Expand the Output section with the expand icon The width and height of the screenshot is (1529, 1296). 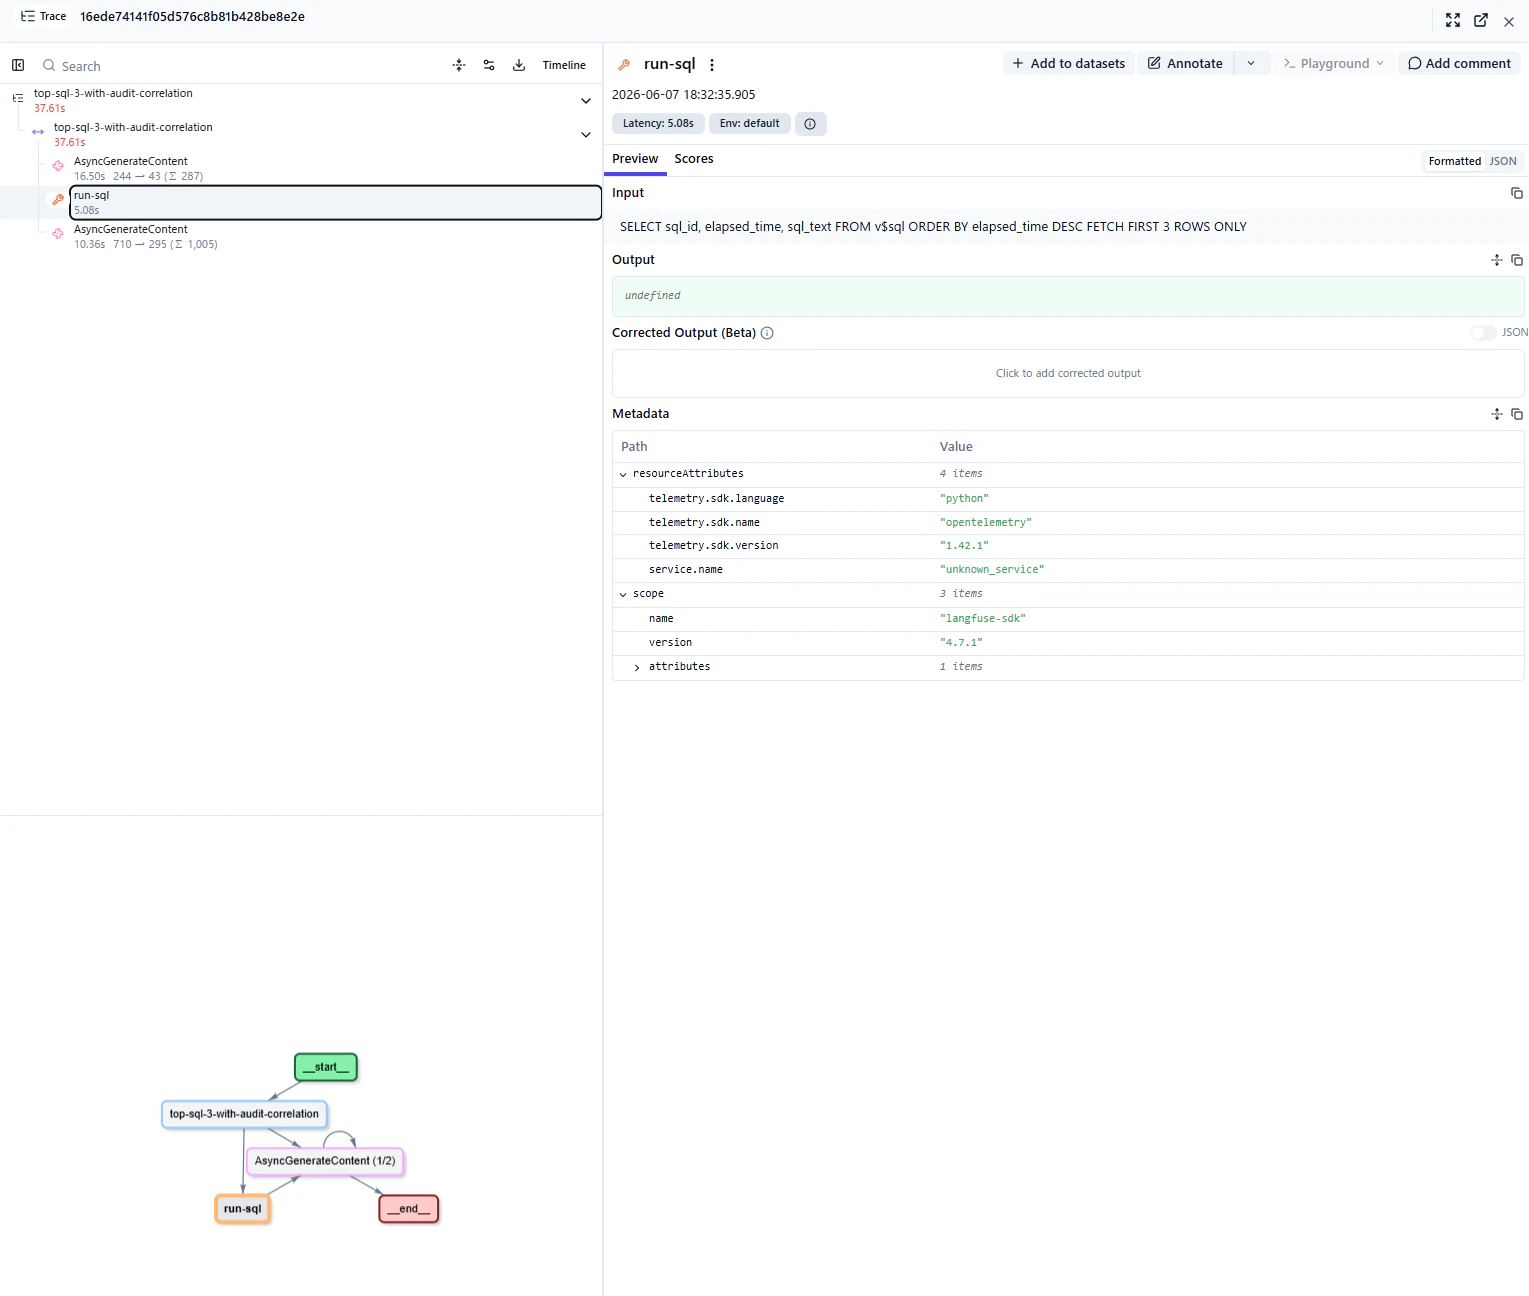click(1497, 260)
